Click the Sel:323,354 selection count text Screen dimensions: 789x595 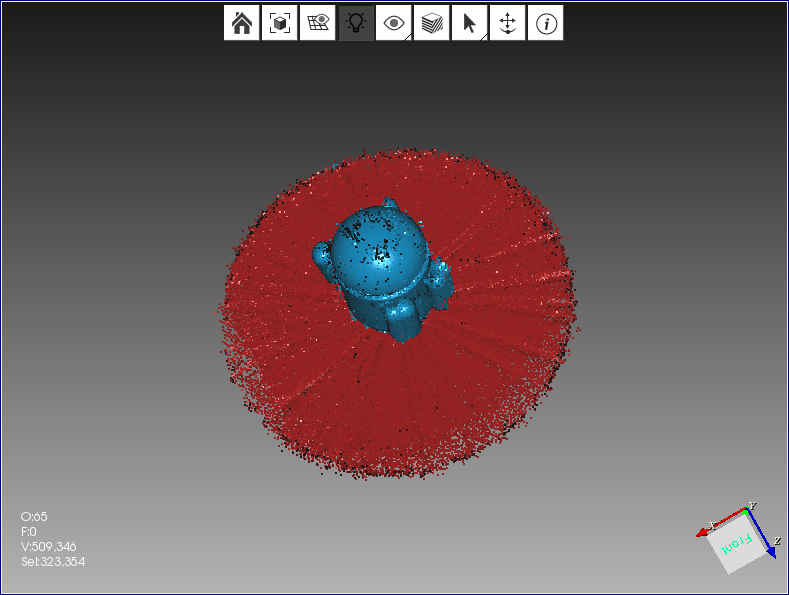click(x=53, y=562)
